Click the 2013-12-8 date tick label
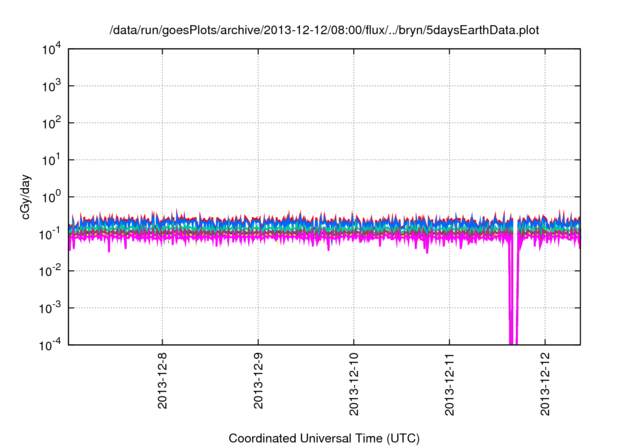The image size is (640, 448). tap(162, 381)
